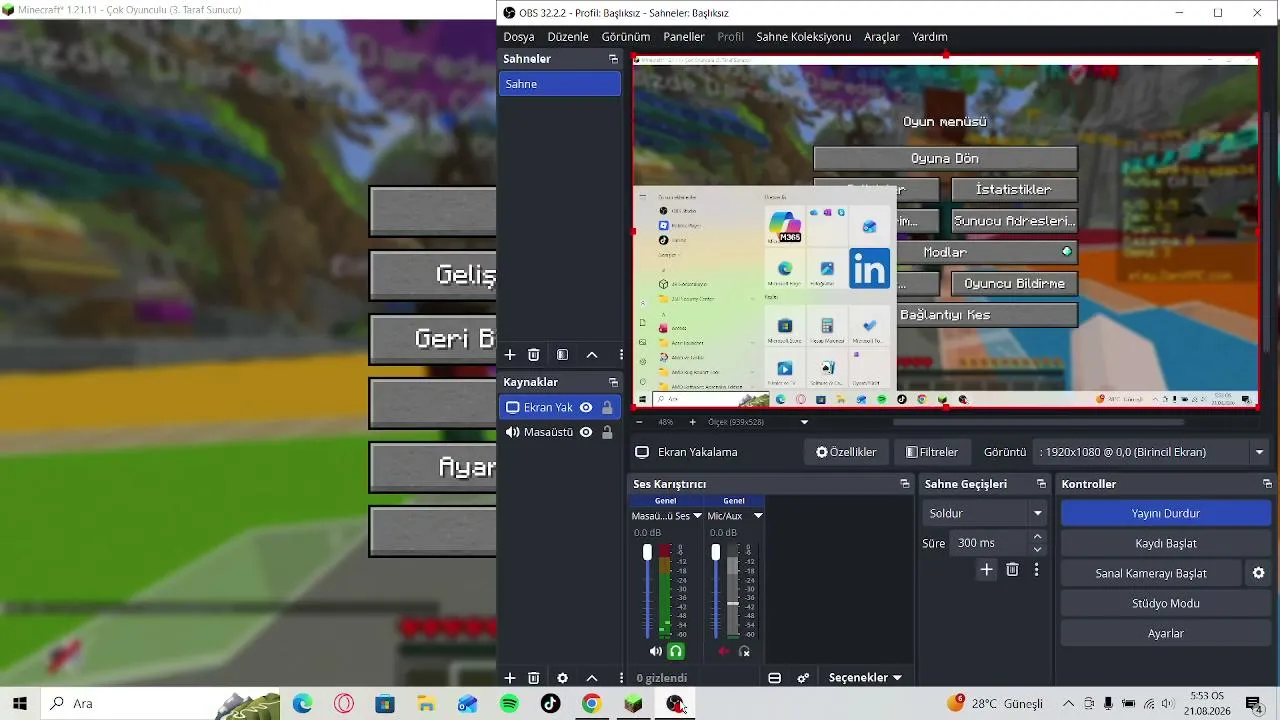This screenshot has height=720, width=1280.
Task: Open source Filtreler button
Action: (932, 452)
